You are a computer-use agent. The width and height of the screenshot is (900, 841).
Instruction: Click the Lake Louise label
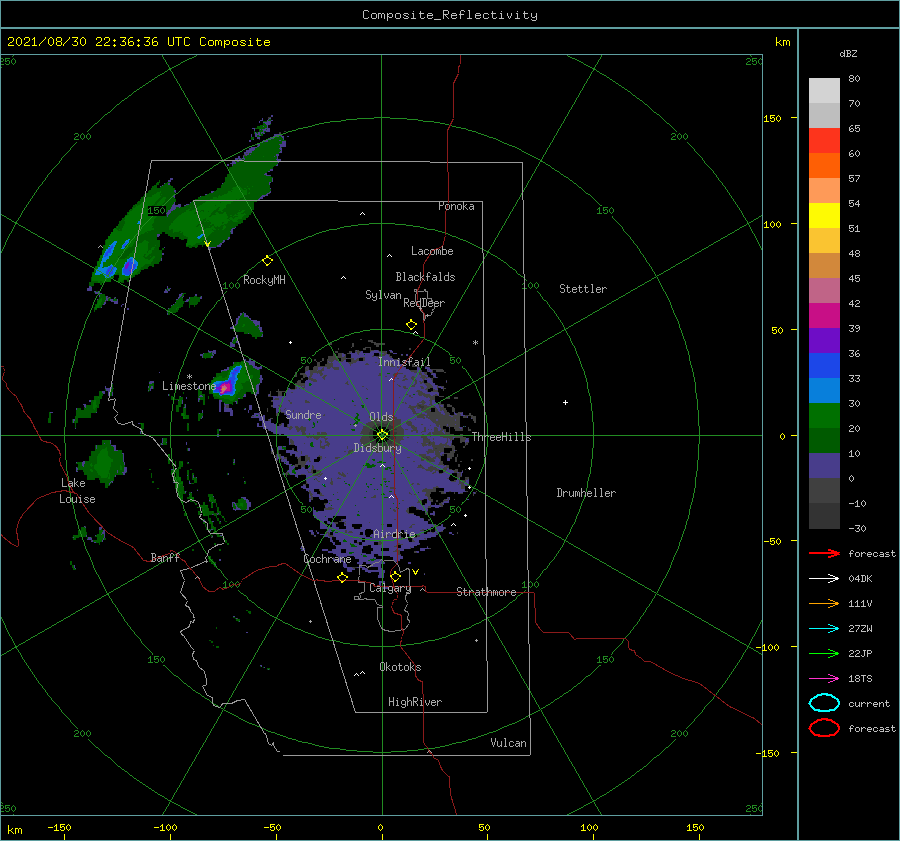point(77,491)
